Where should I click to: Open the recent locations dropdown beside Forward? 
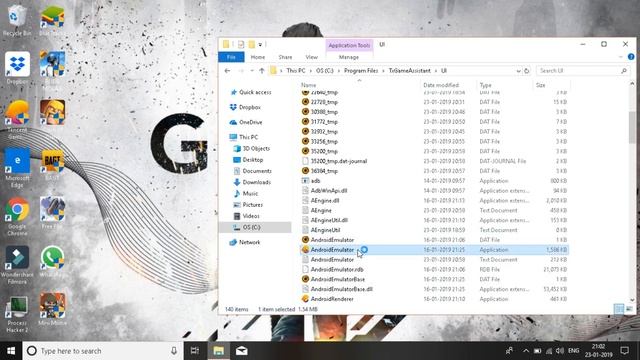pyautogui.click(x=251, y=71)
